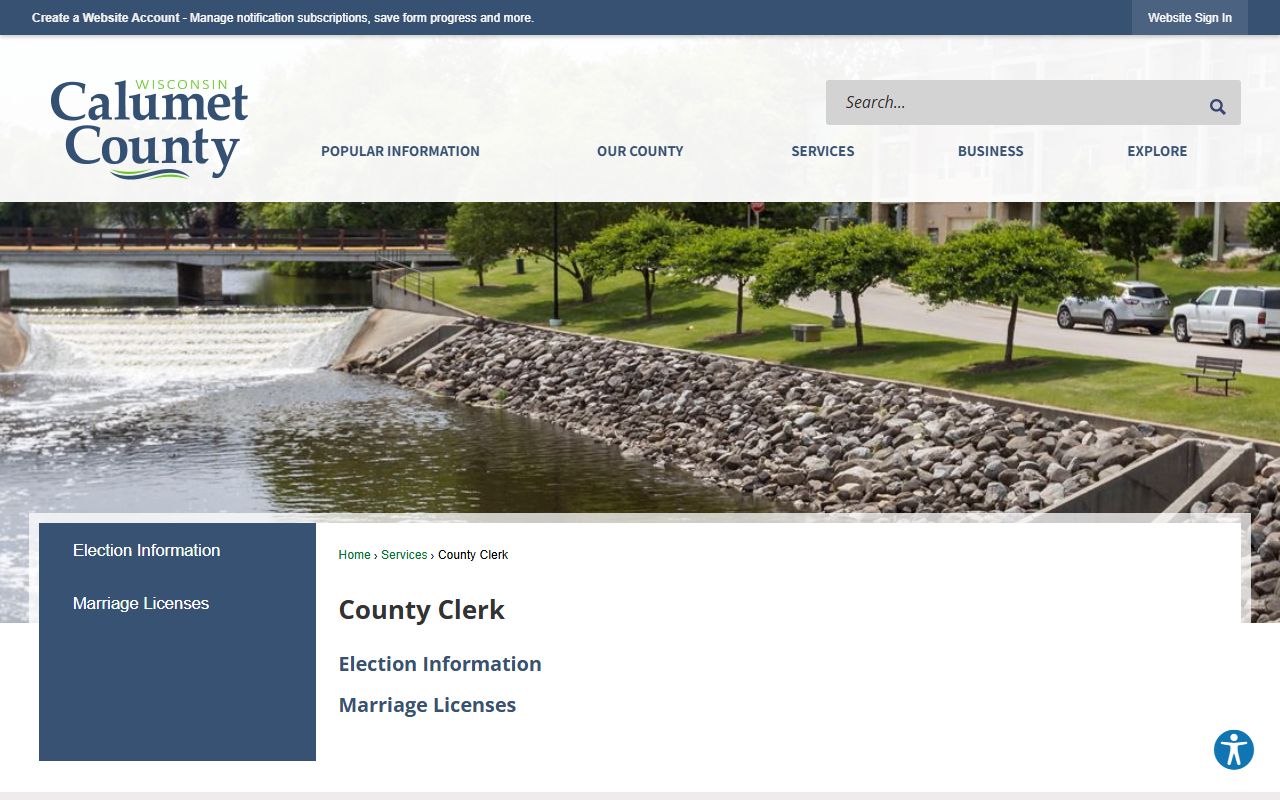The height and width of the screenshot is (800, 1280).
Task: Open the Our County menu
Action: pyautogui.click(x=640, y=151)
